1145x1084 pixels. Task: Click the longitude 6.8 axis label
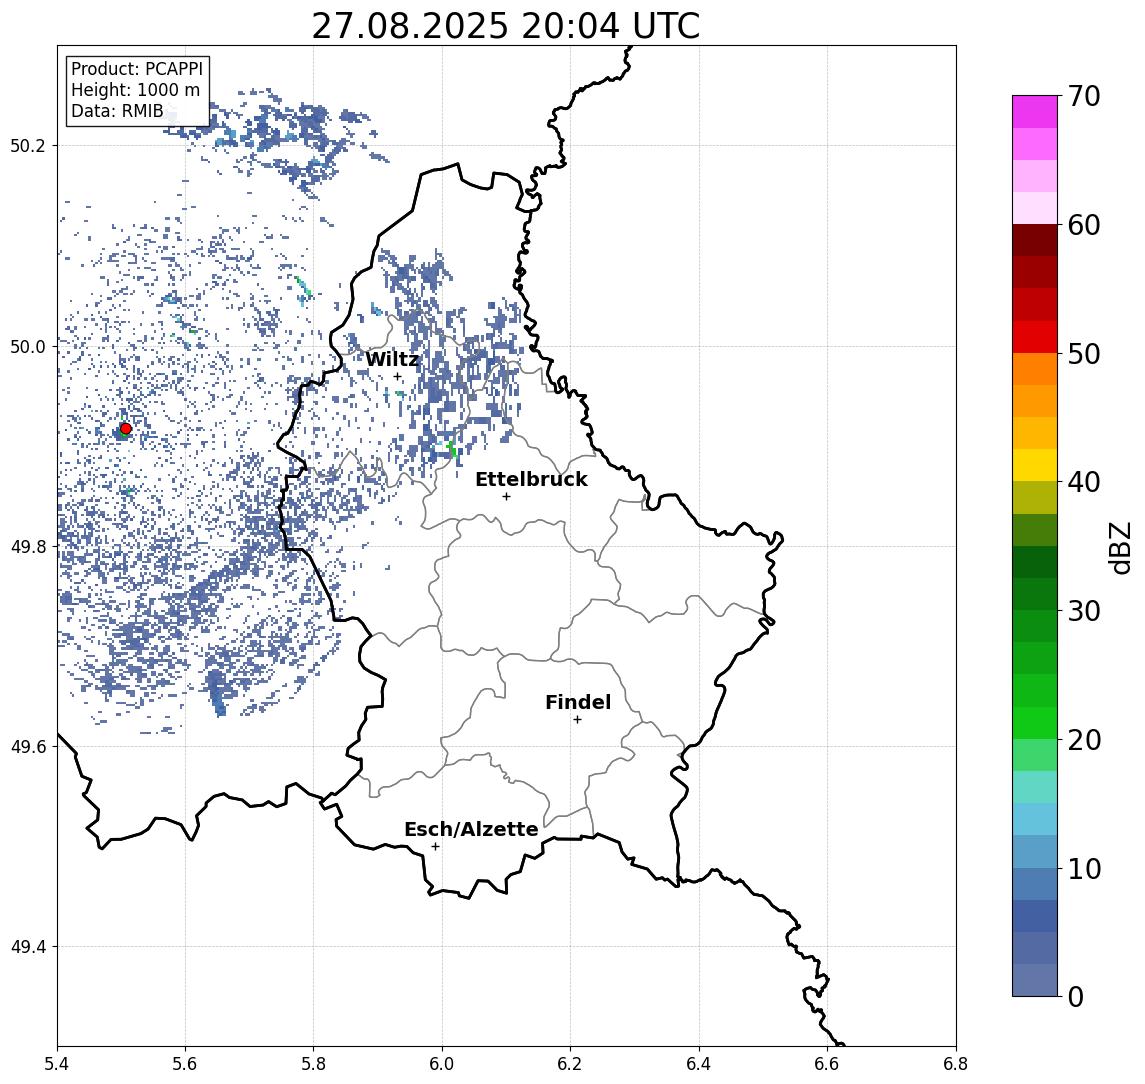[955, 1064]
